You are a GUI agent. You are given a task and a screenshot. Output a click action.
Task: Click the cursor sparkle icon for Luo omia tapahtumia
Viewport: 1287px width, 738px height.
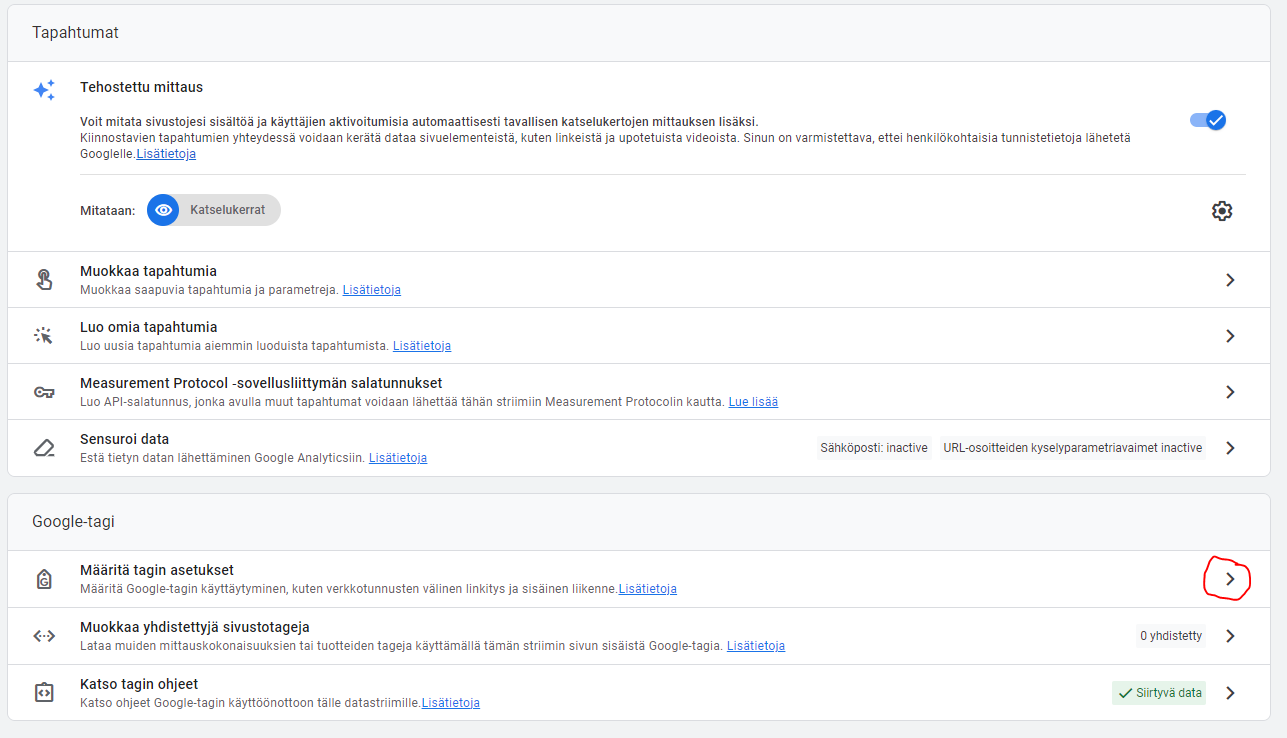tap(44, 336)
